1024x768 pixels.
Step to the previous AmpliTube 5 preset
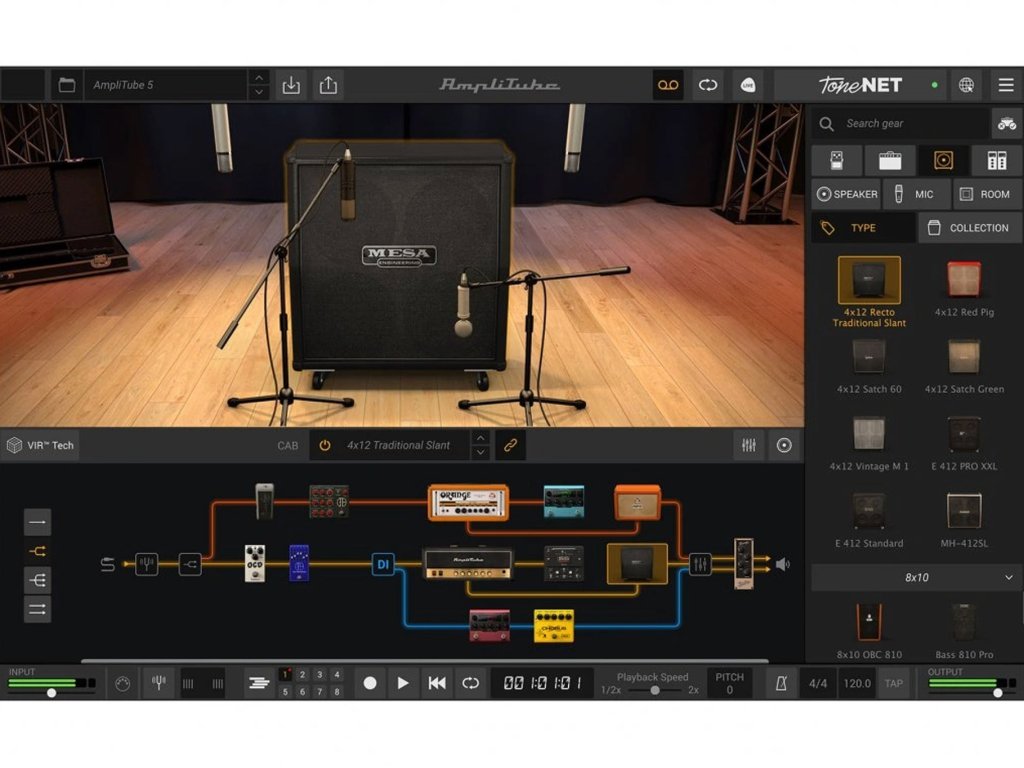pos(259,77)
